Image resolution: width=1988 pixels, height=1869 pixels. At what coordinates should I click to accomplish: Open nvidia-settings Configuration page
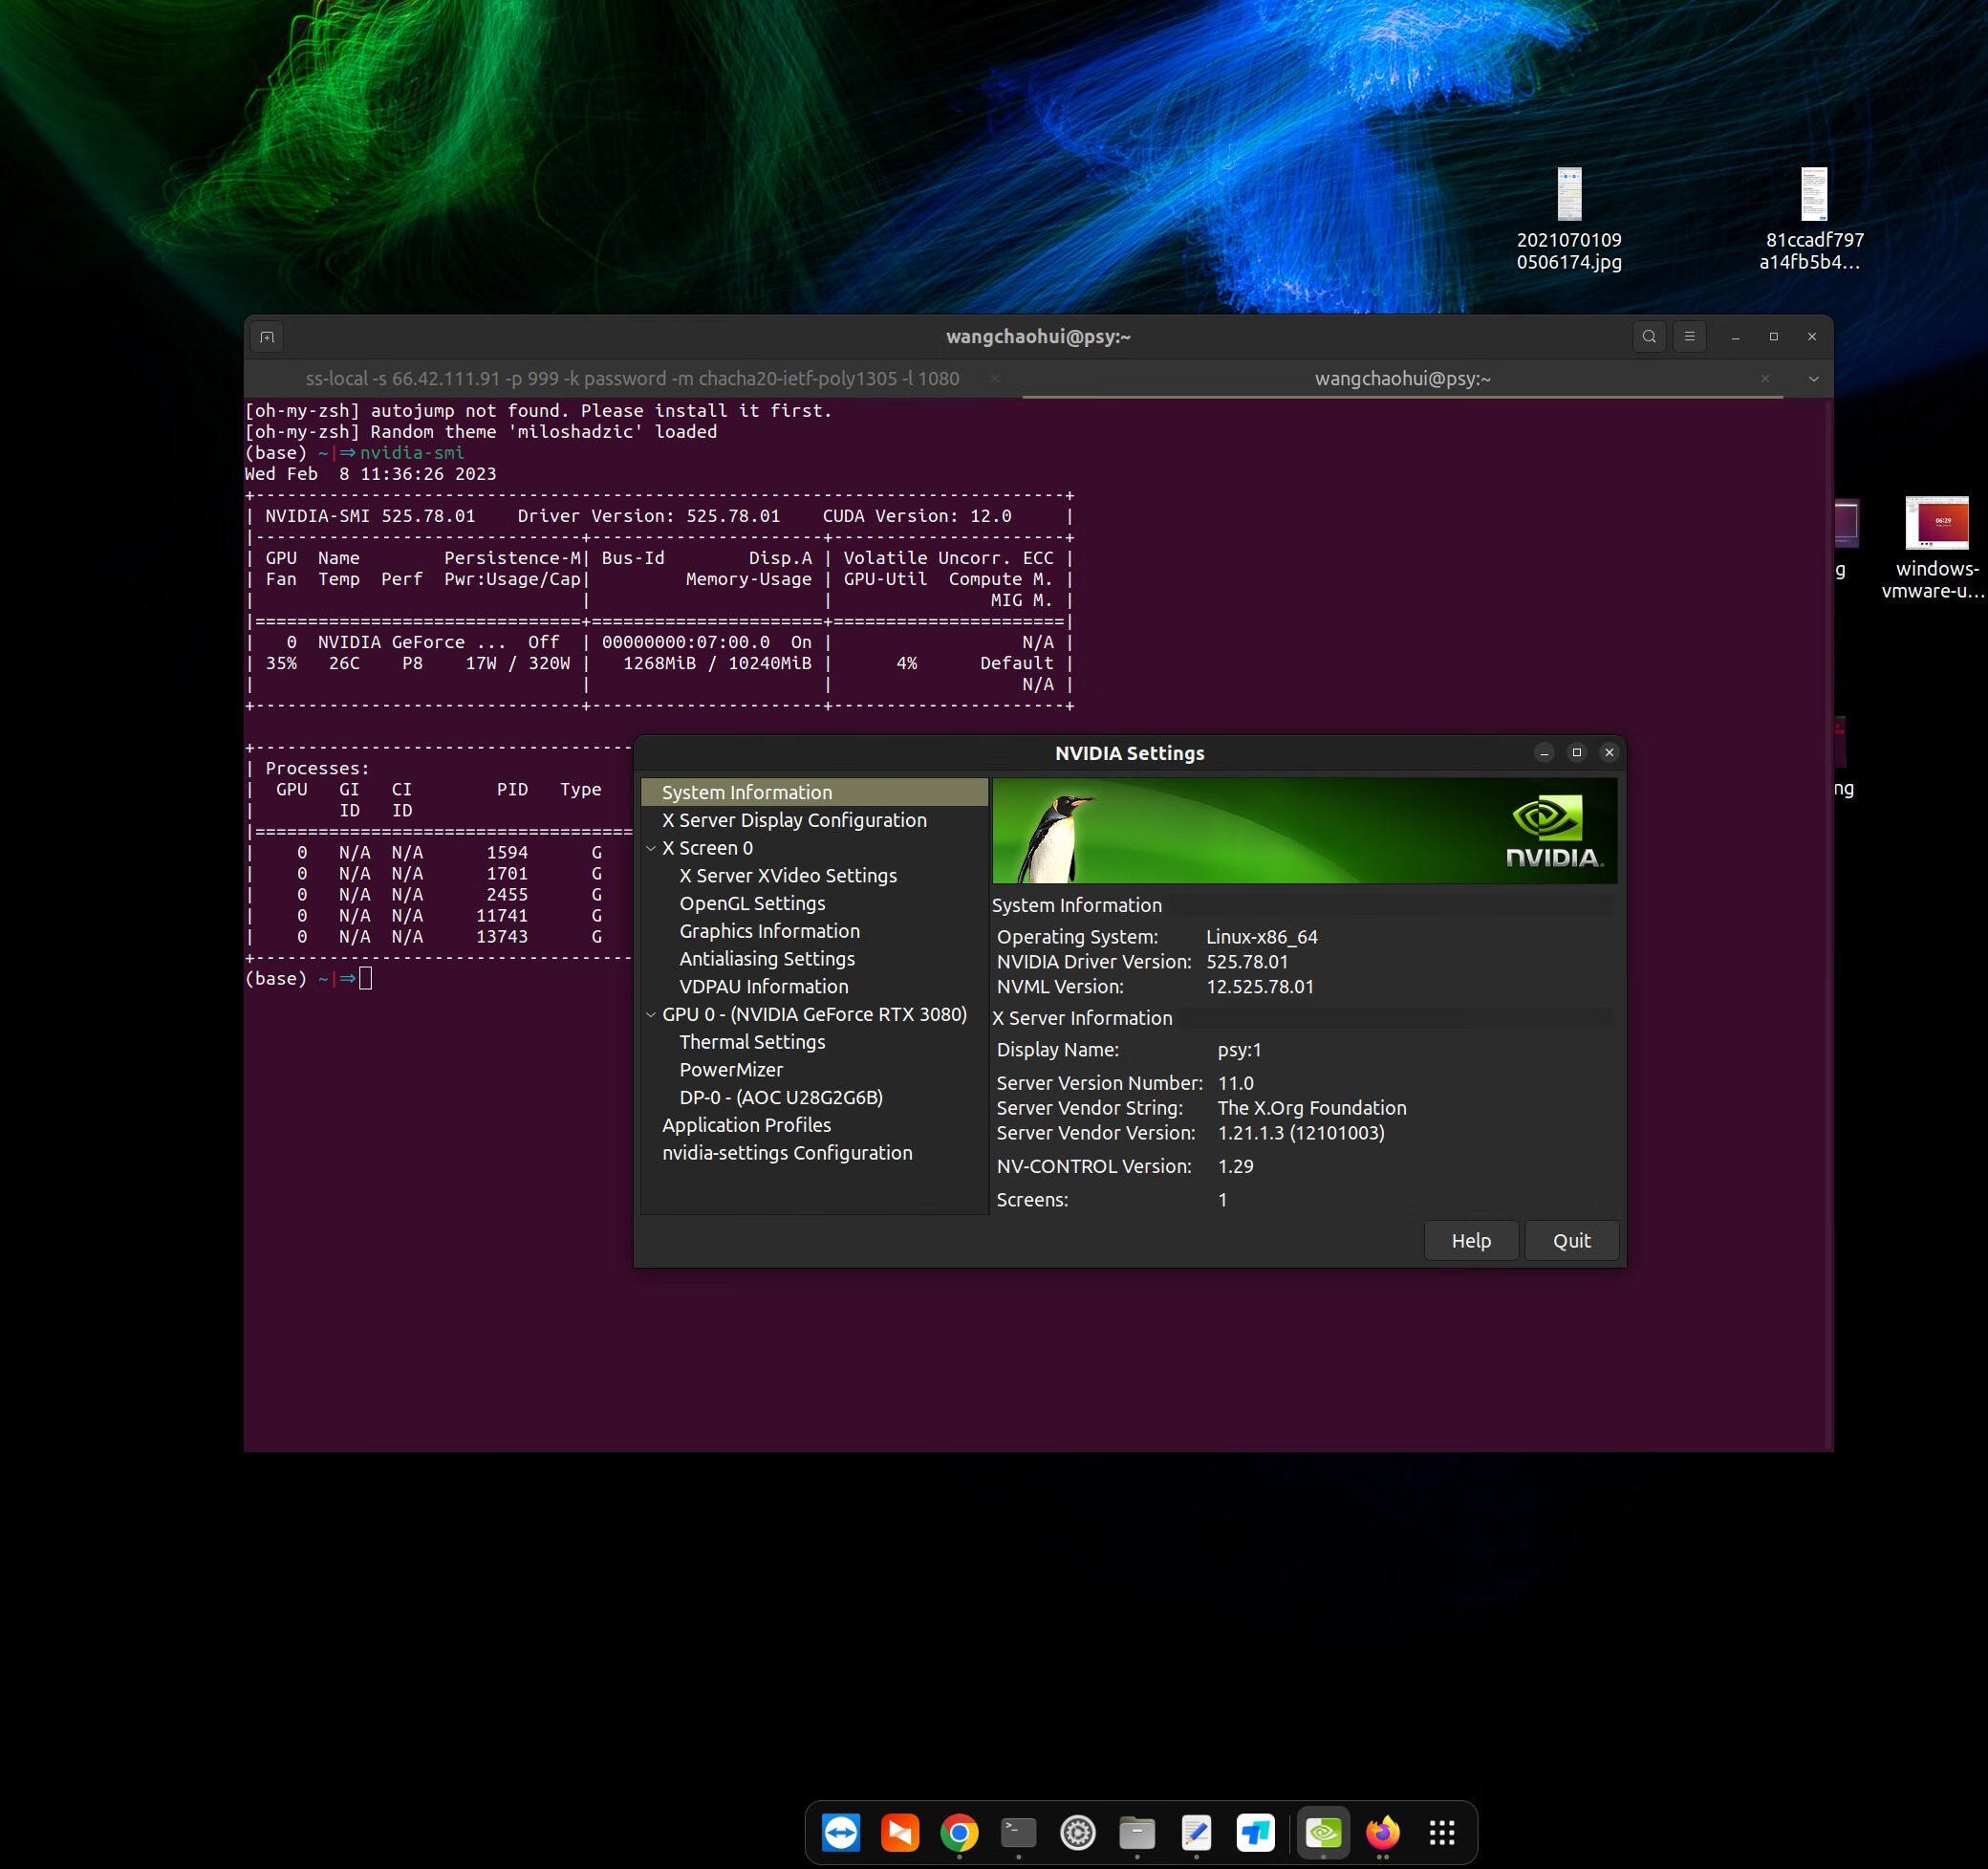(787, 1153)
